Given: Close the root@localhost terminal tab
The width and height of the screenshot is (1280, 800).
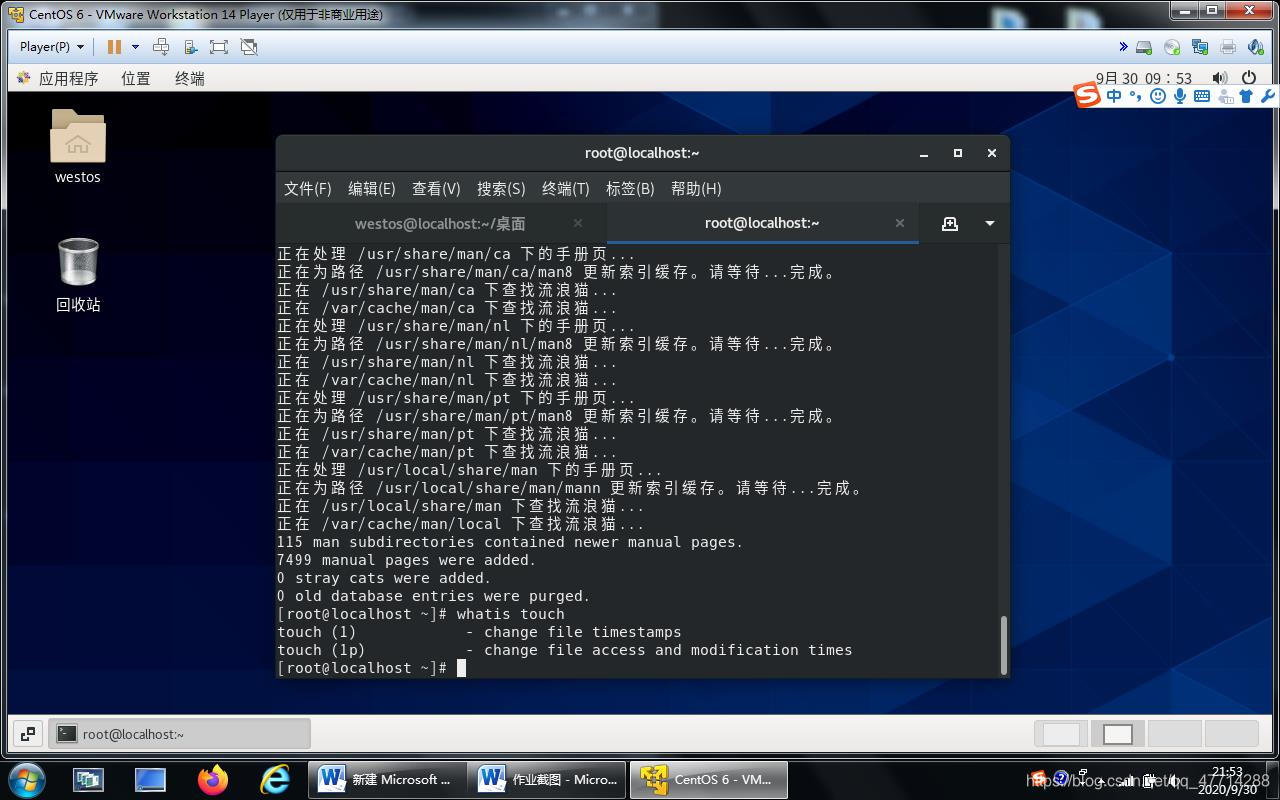Looking at the screenshot, I should (x=900, y=223).
